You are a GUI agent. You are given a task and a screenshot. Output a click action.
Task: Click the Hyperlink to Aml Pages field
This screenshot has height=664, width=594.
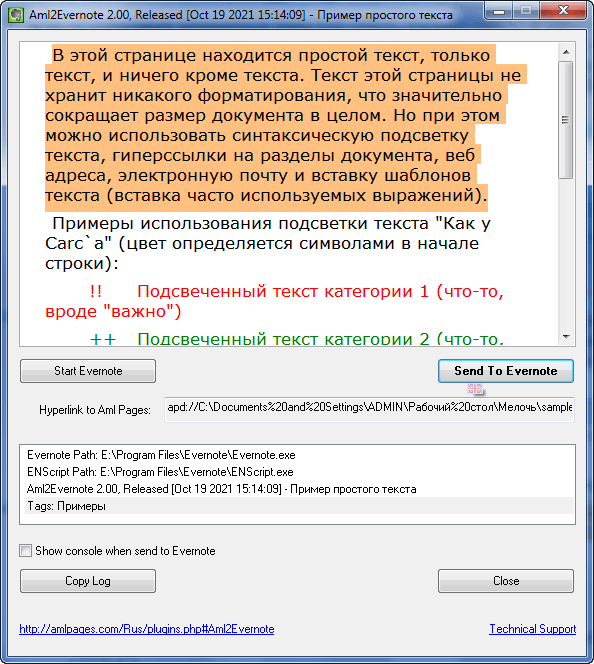(369, 409)
